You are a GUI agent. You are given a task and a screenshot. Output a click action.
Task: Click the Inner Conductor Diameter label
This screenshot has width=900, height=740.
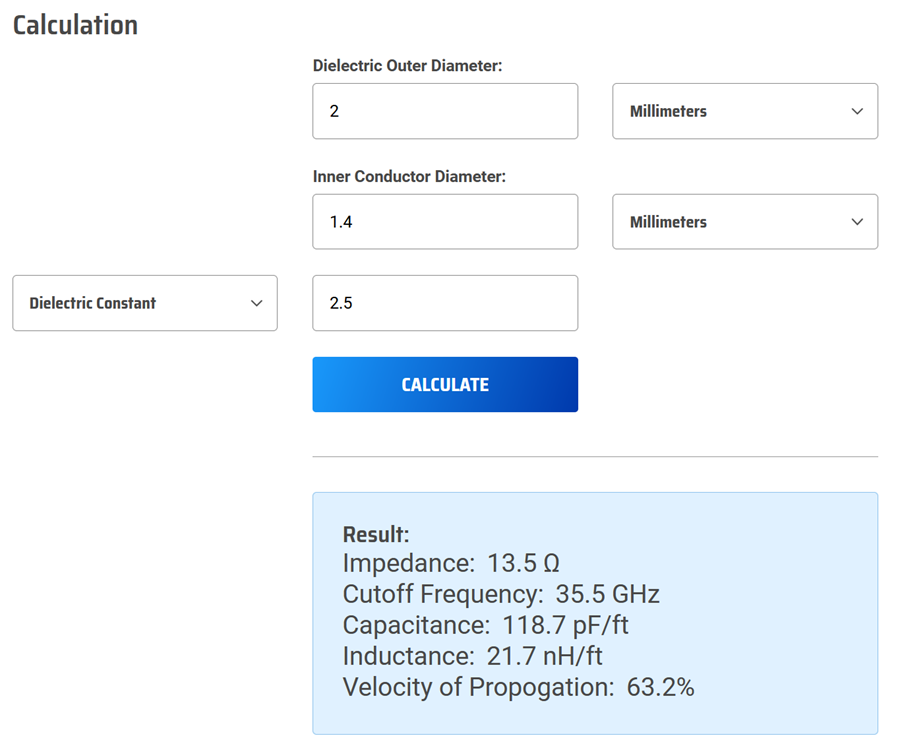coord(409,176)
